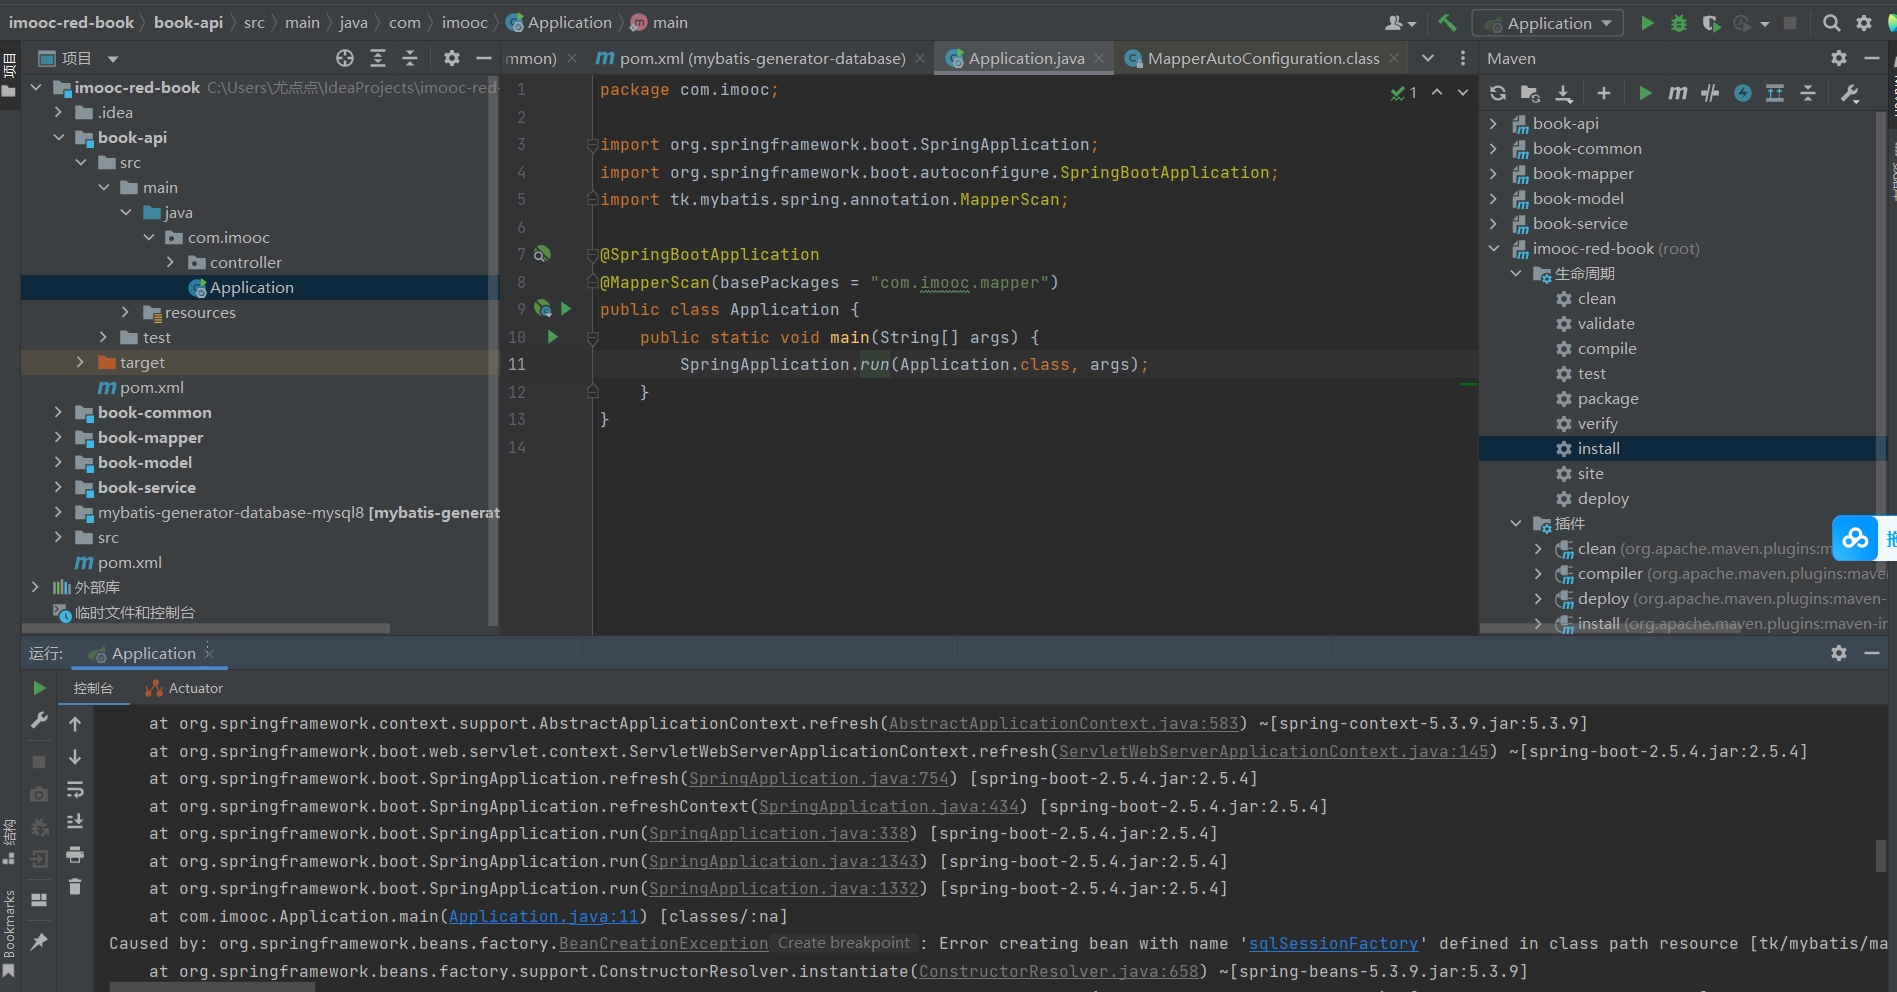Open ConstructorResolver.java:658 link

pyautogui.click(x=1058, y=971)
